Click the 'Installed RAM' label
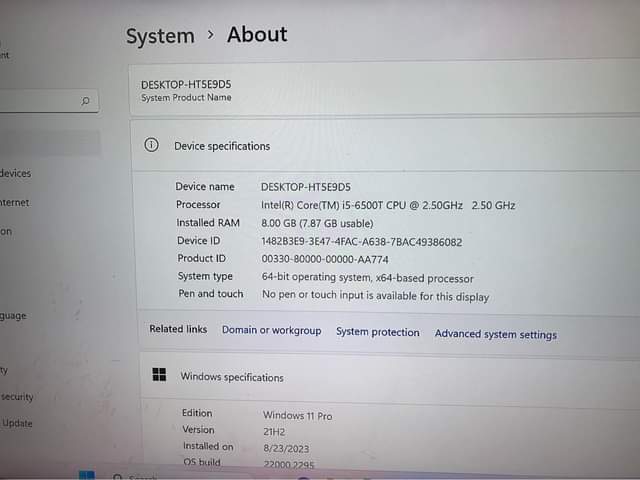Viewport: 640px width, 480px height. click(208, 223)
